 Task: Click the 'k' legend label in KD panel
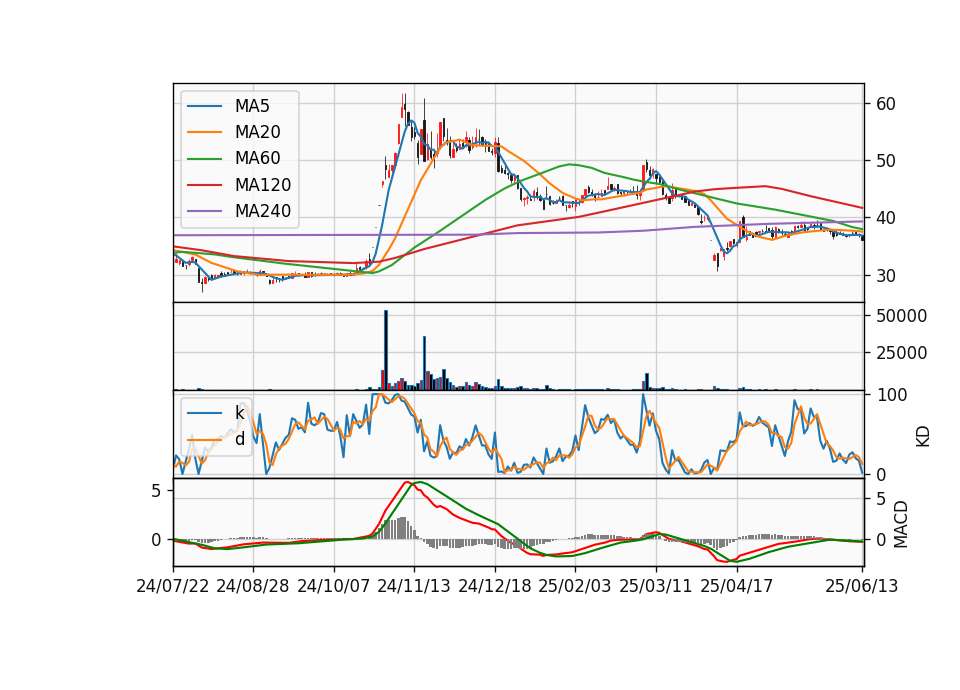tap(239, 413)
